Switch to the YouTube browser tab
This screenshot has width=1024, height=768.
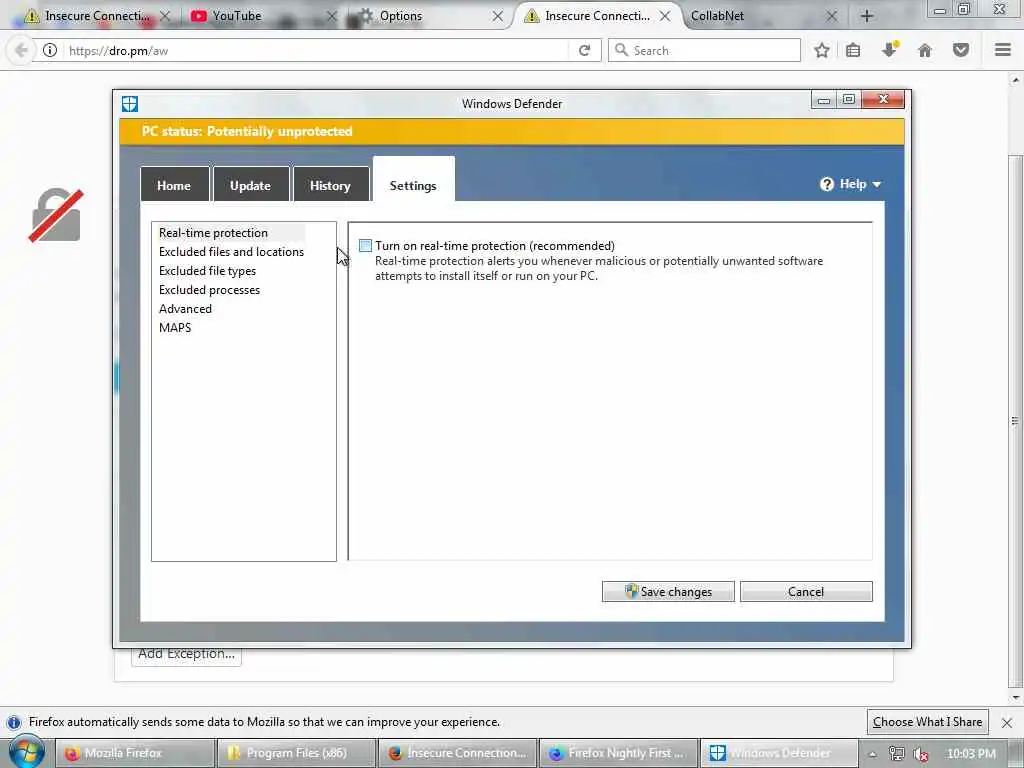262,16
